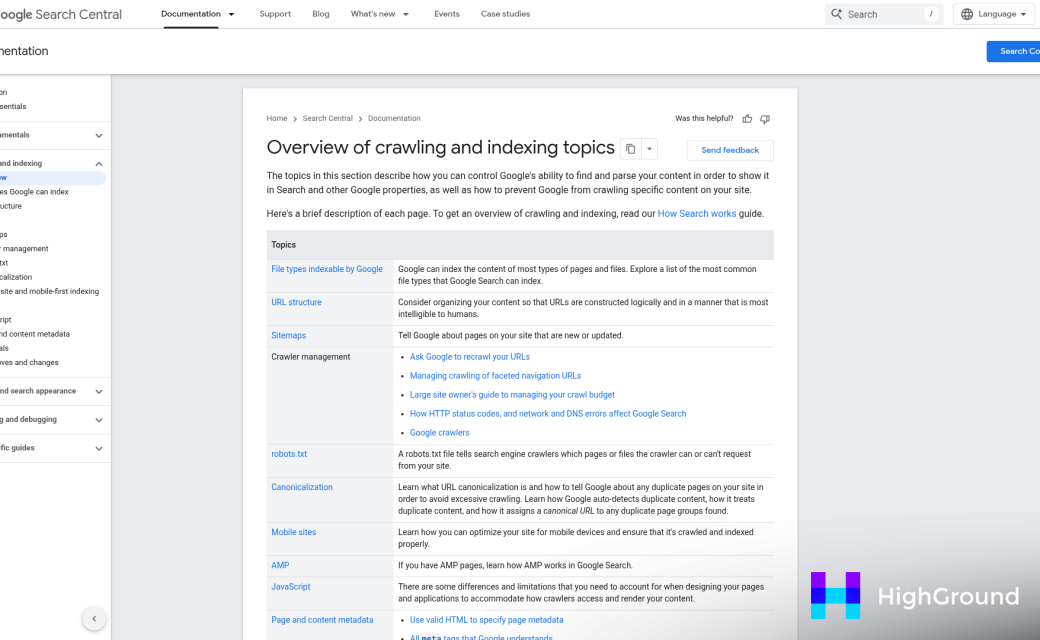The image size is (1040, 640).
Task: Collapse the crawling and indexing sidebar section
Action: pos(98,163)
